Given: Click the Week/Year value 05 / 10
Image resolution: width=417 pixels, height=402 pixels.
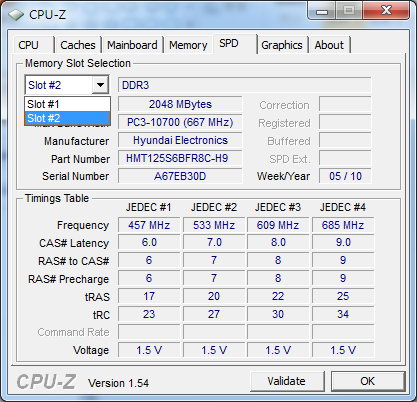Looking at the screenshot, I should point(345,176).
